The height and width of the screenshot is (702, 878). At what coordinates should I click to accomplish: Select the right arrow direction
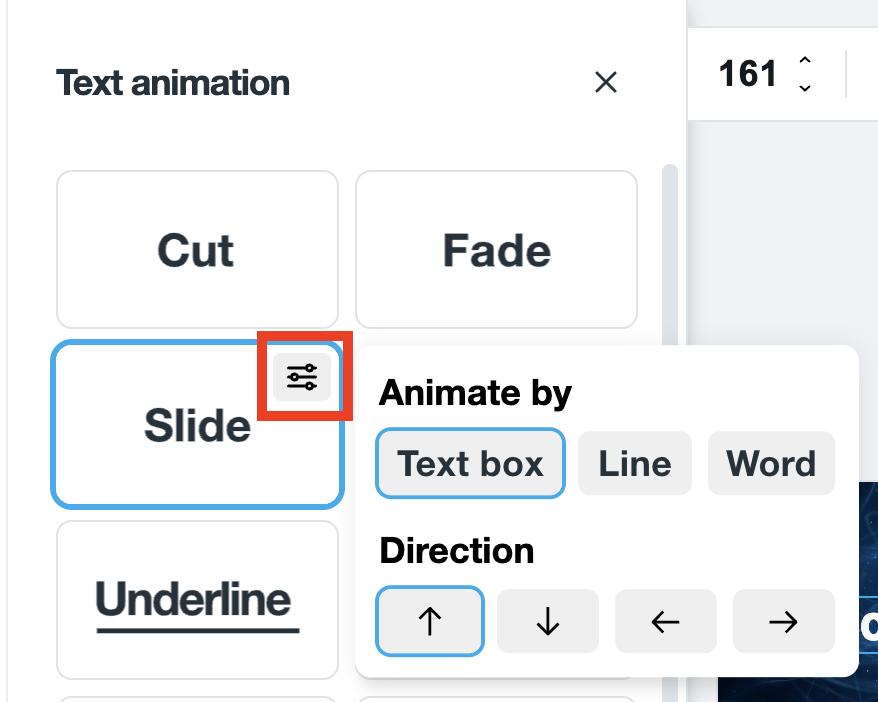click(783, 621)
